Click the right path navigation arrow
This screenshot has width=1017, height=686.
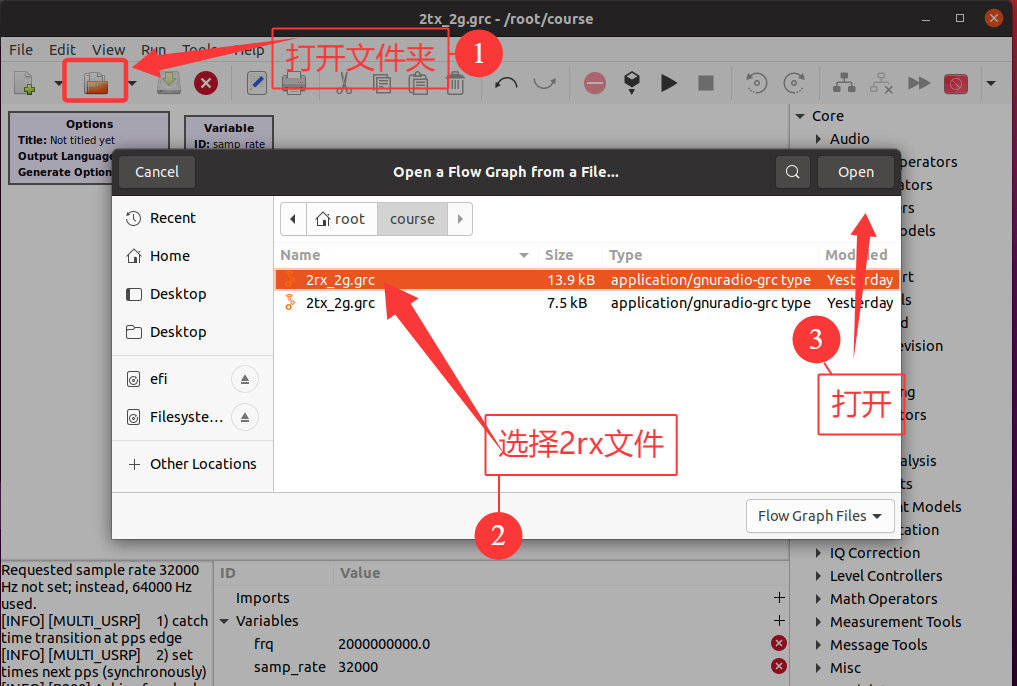[460, 219]
